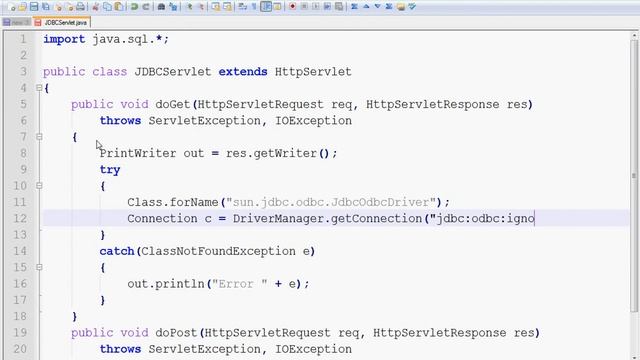Run macro multiple times icon
Screen dimensions: 640x360
tap(327, 7)
